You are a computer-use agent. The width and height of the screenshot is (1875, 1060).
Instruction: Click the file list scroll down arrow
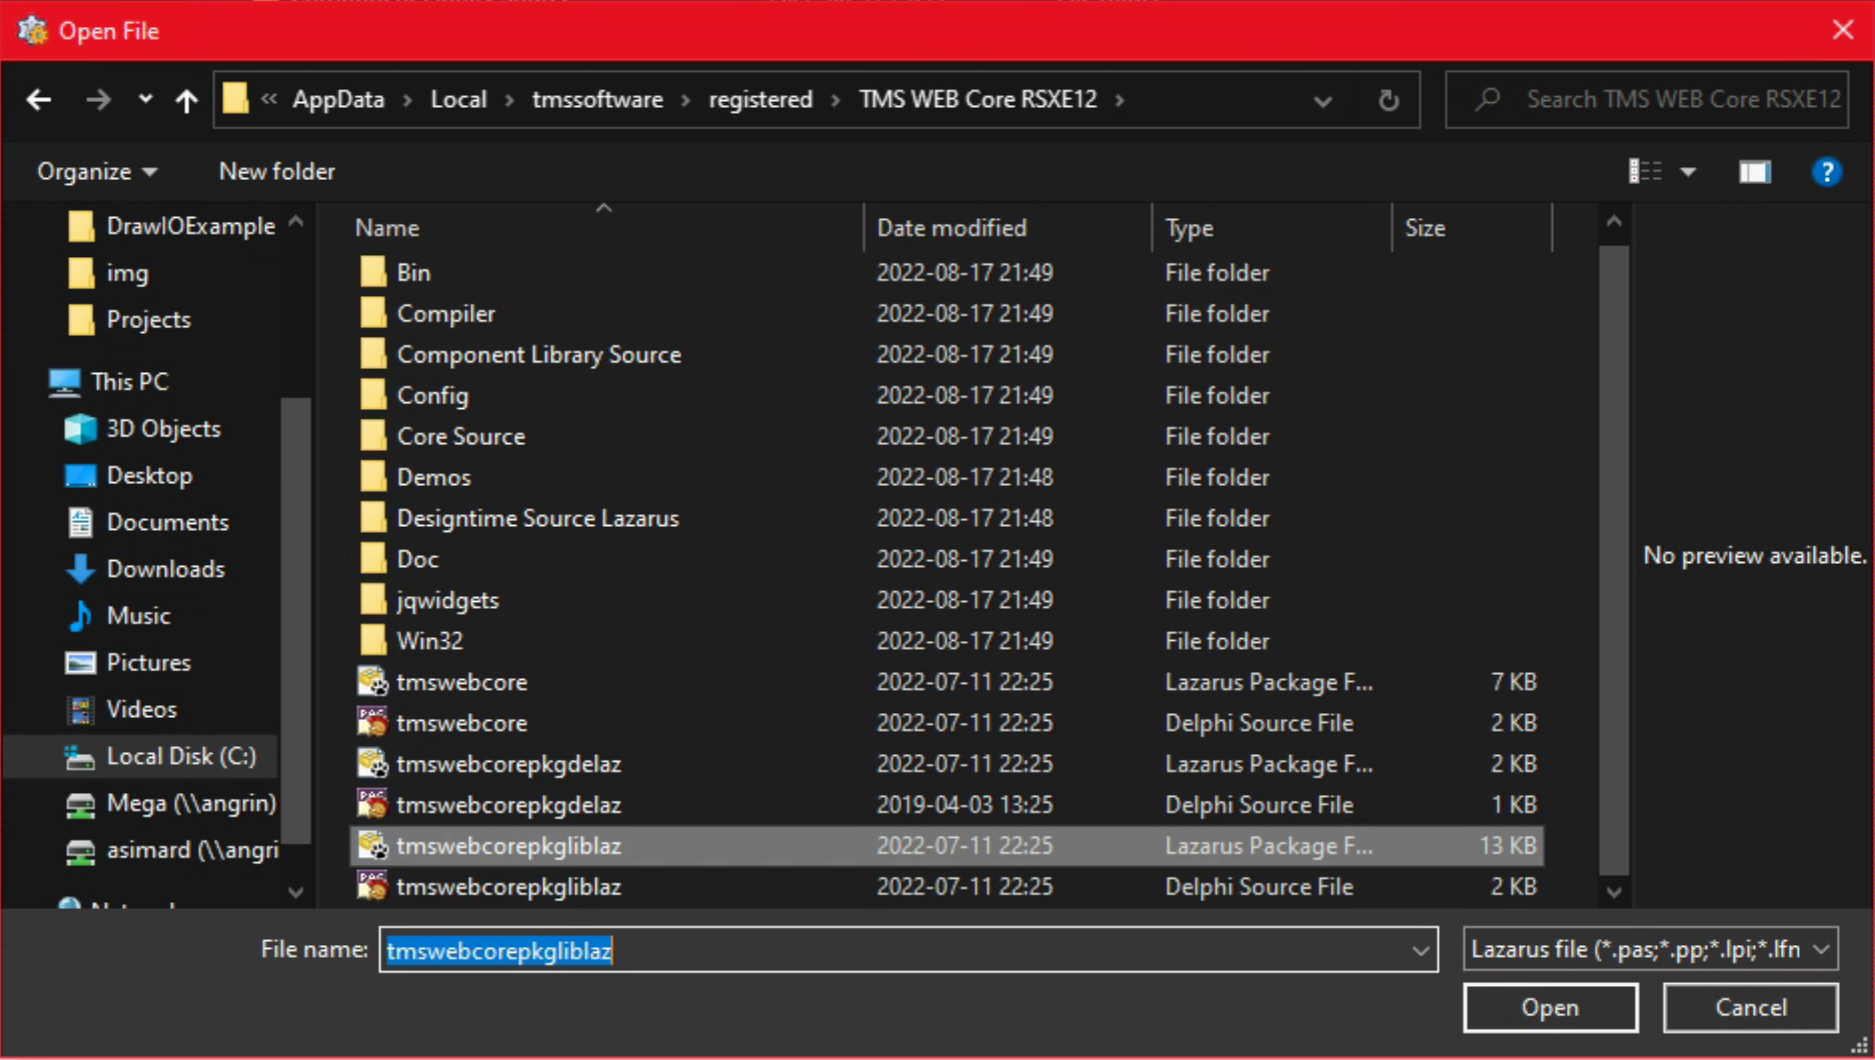(1614, 891)
